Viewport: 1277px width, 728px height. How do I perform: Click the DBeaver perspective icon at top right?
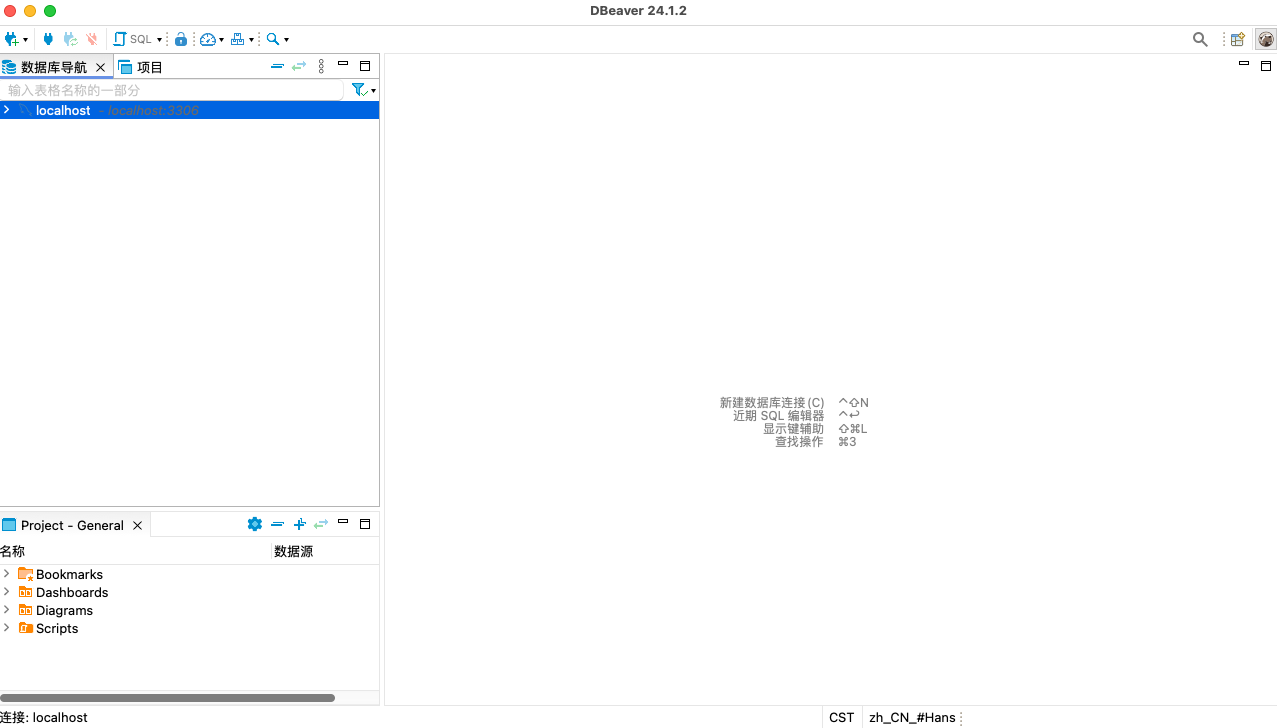tap(1266, 39)
